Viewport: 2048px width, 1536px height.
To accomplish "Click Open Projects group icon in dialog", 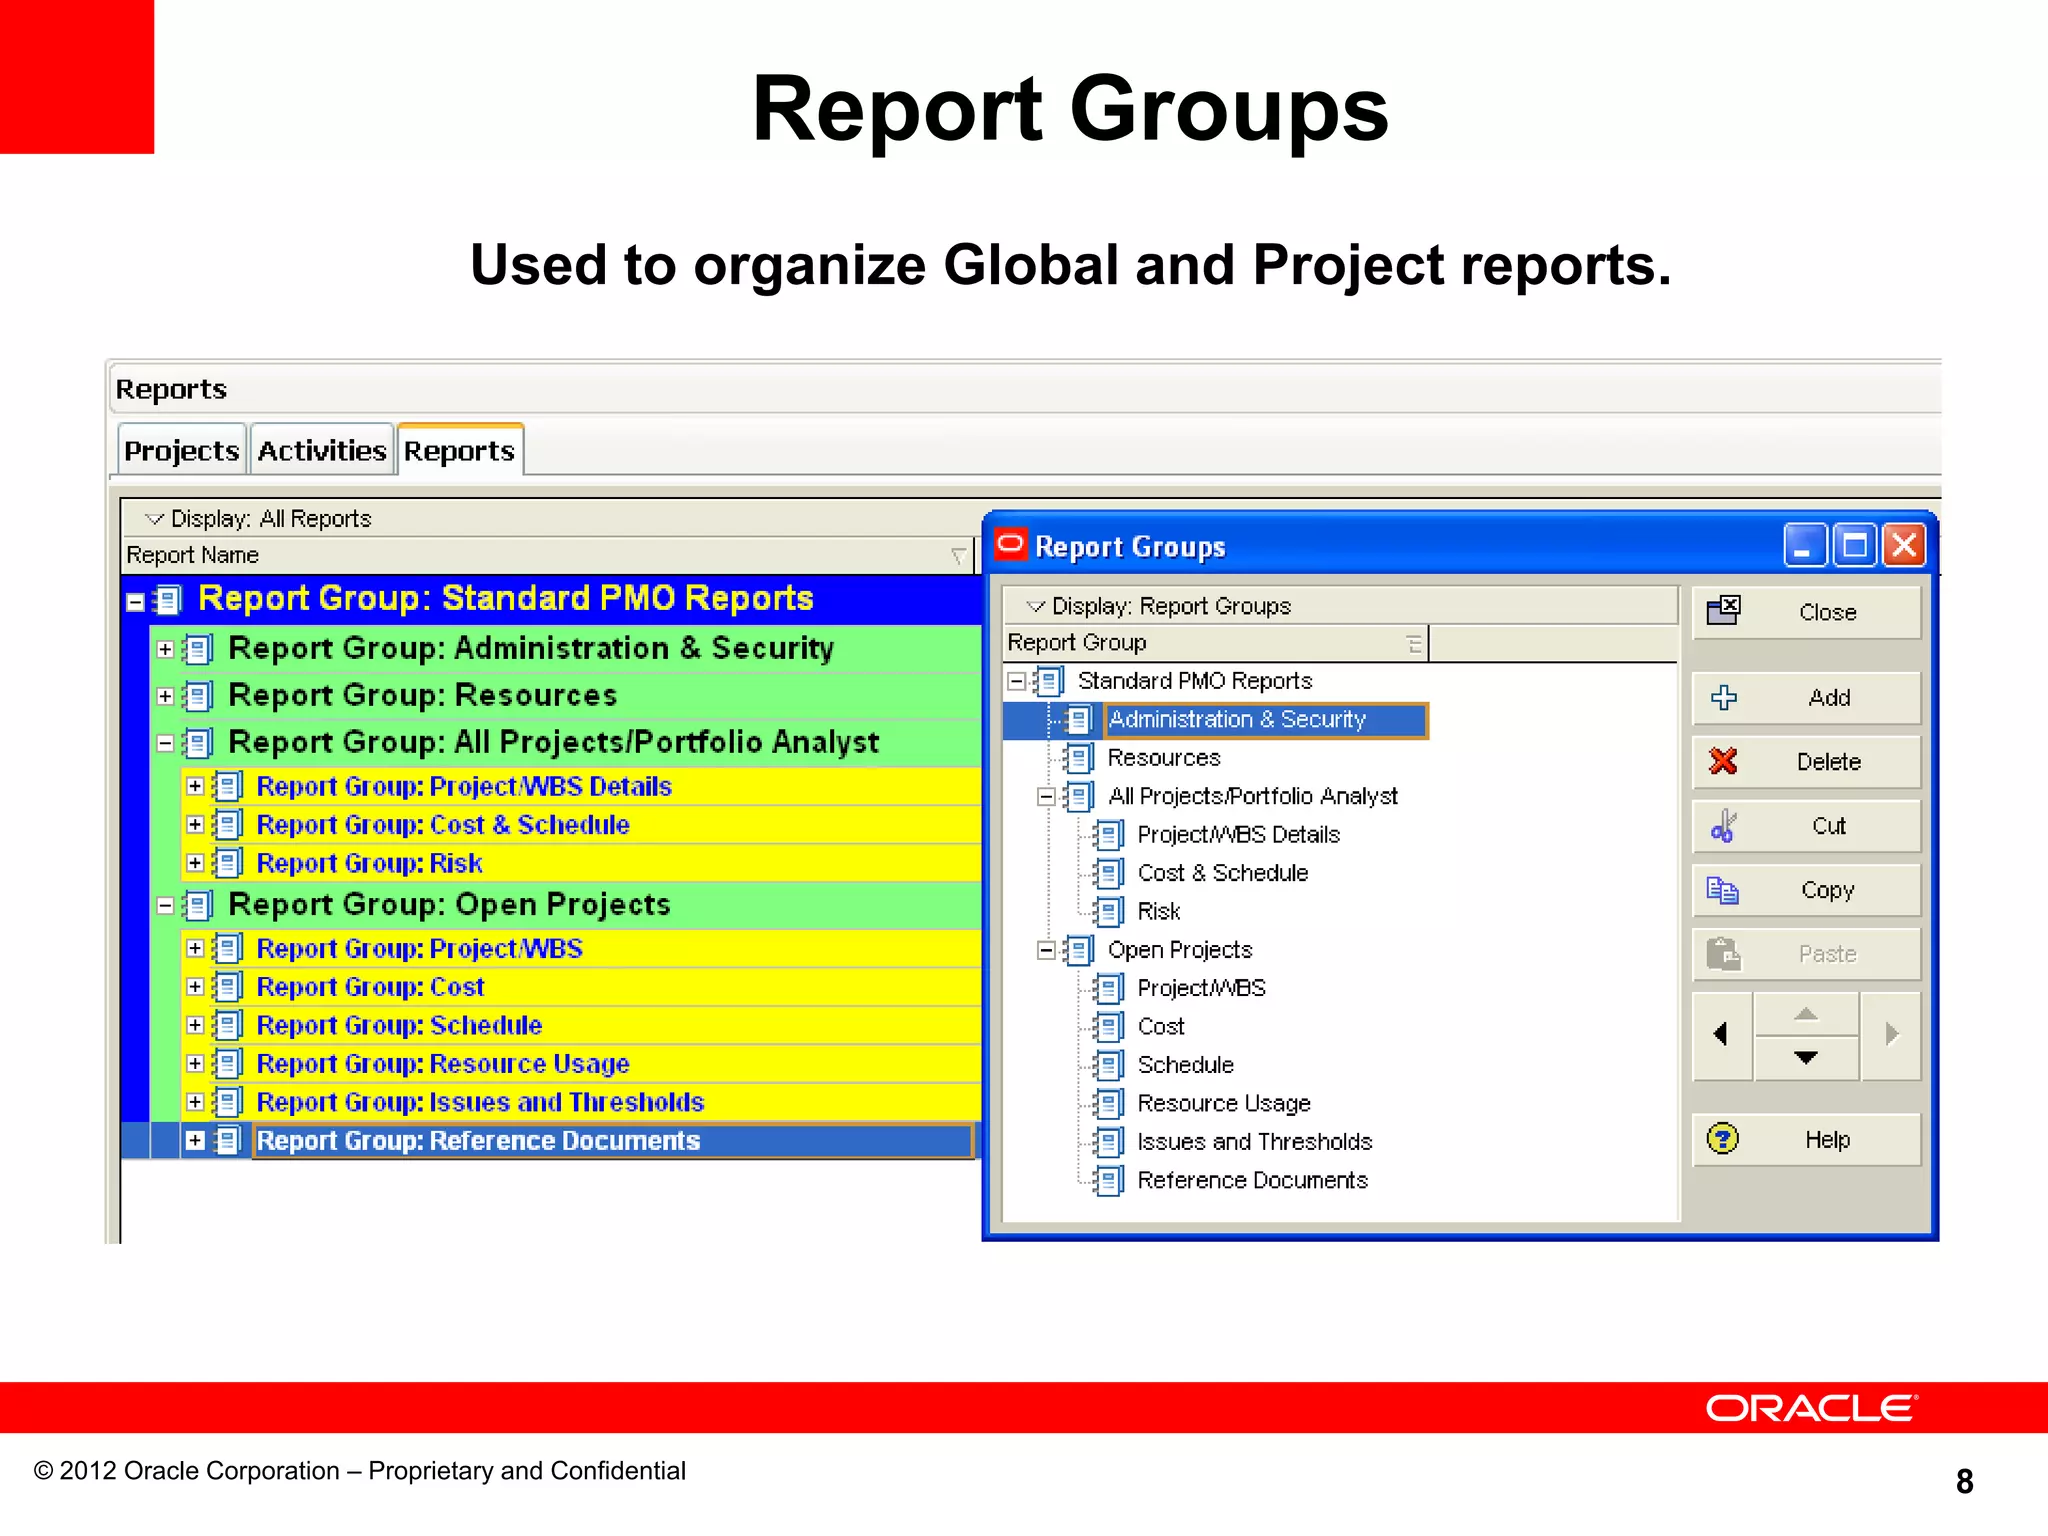I will click(1078, 951).
